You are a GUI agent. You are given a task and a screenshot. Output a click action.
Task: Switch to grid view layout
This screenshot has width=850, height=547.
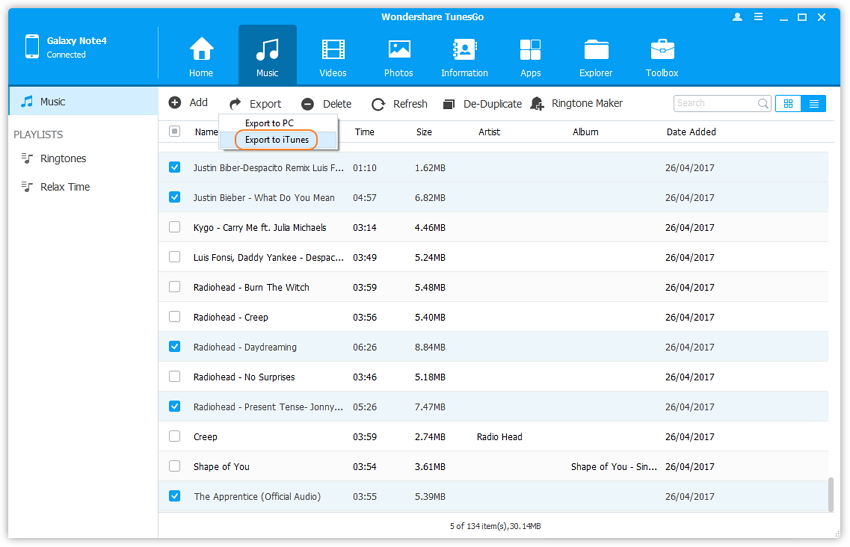pyautogui.click(x=788, y=103)
